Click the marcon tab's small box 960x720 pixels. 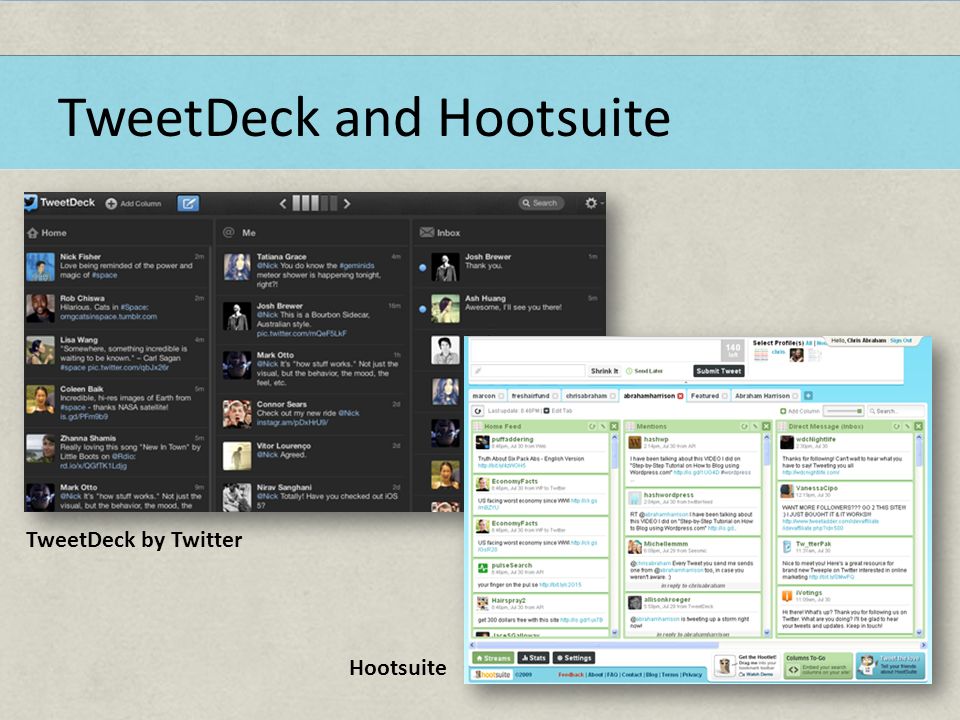pyautogui.click(x=501, y=396)
